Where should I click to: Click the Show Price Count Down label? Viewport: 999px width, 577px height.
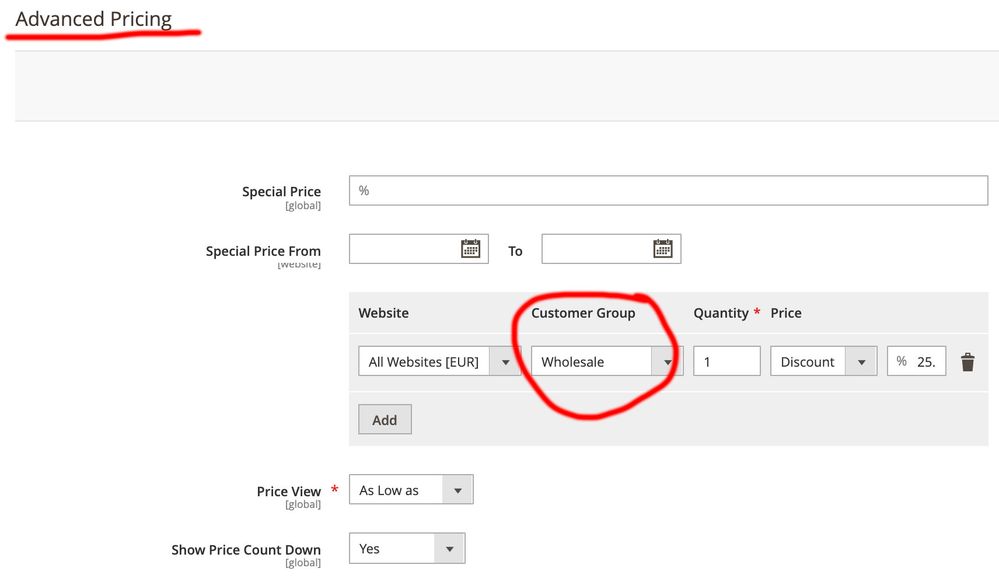pyautogui.click(x=246, y=550)
